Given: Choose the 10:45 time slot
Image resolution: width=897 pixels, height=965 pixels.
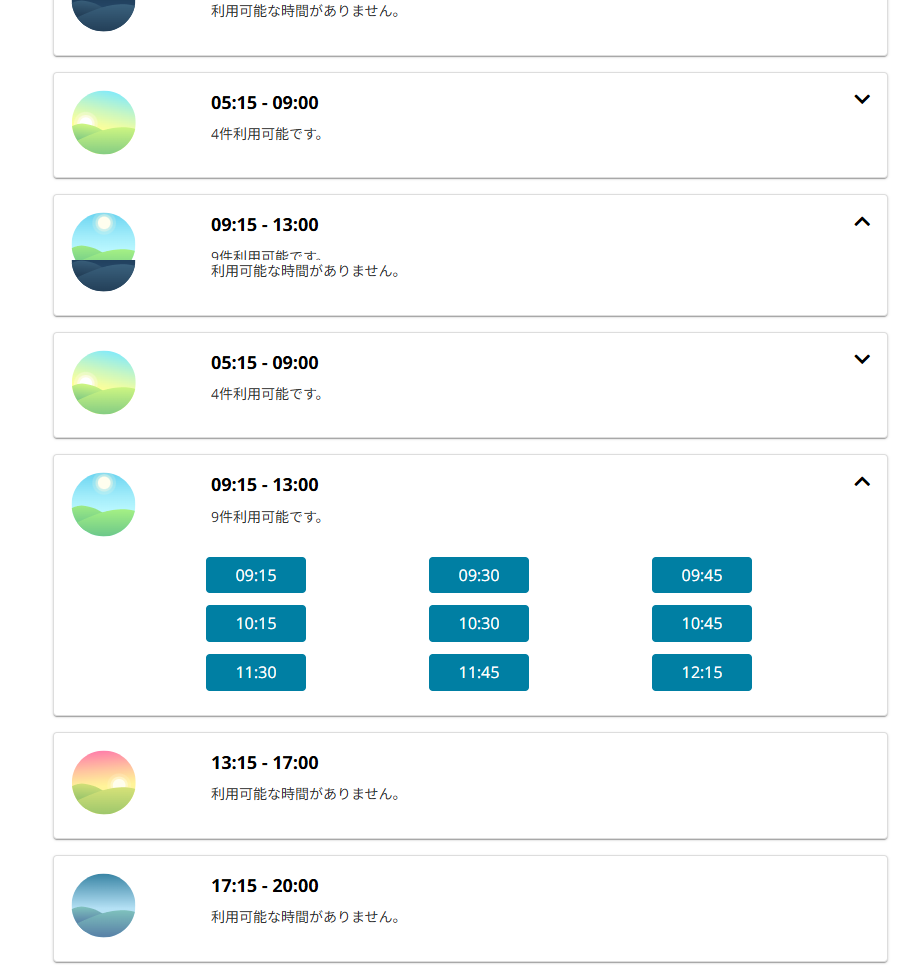Looking at the screenshot, I should (x=702, y=623).
